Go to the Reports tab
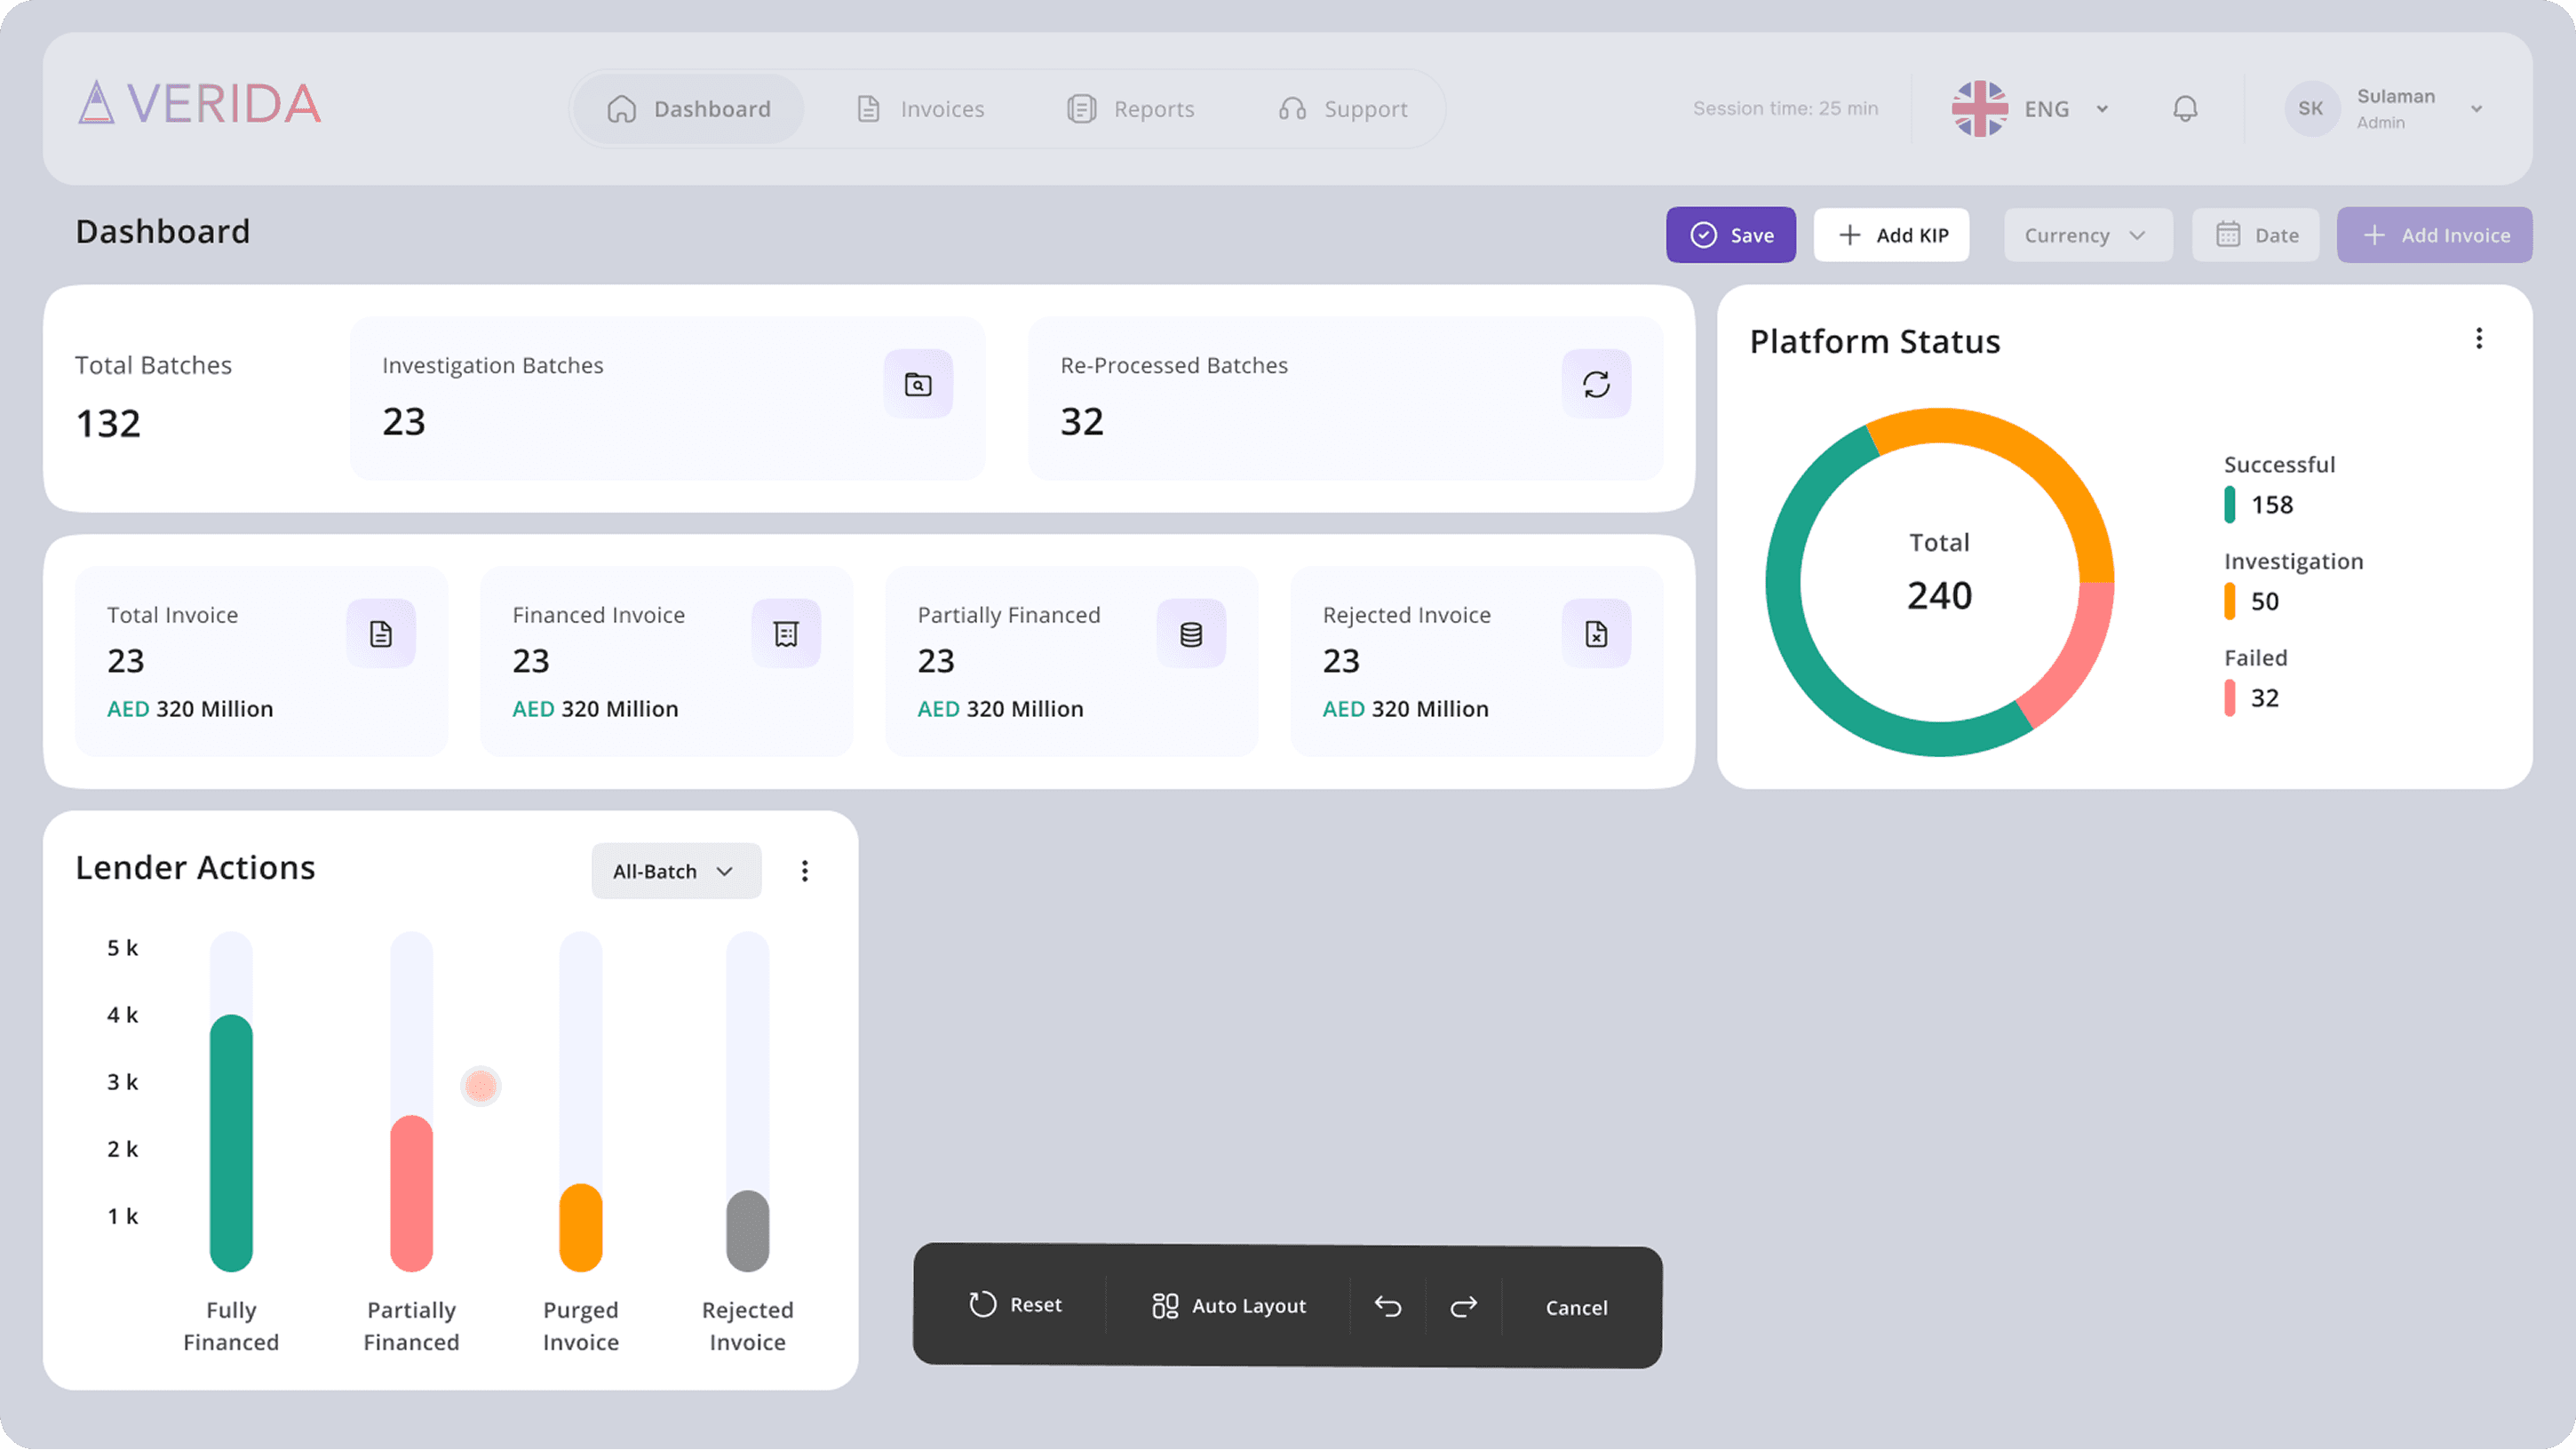 coord(1131,109)
